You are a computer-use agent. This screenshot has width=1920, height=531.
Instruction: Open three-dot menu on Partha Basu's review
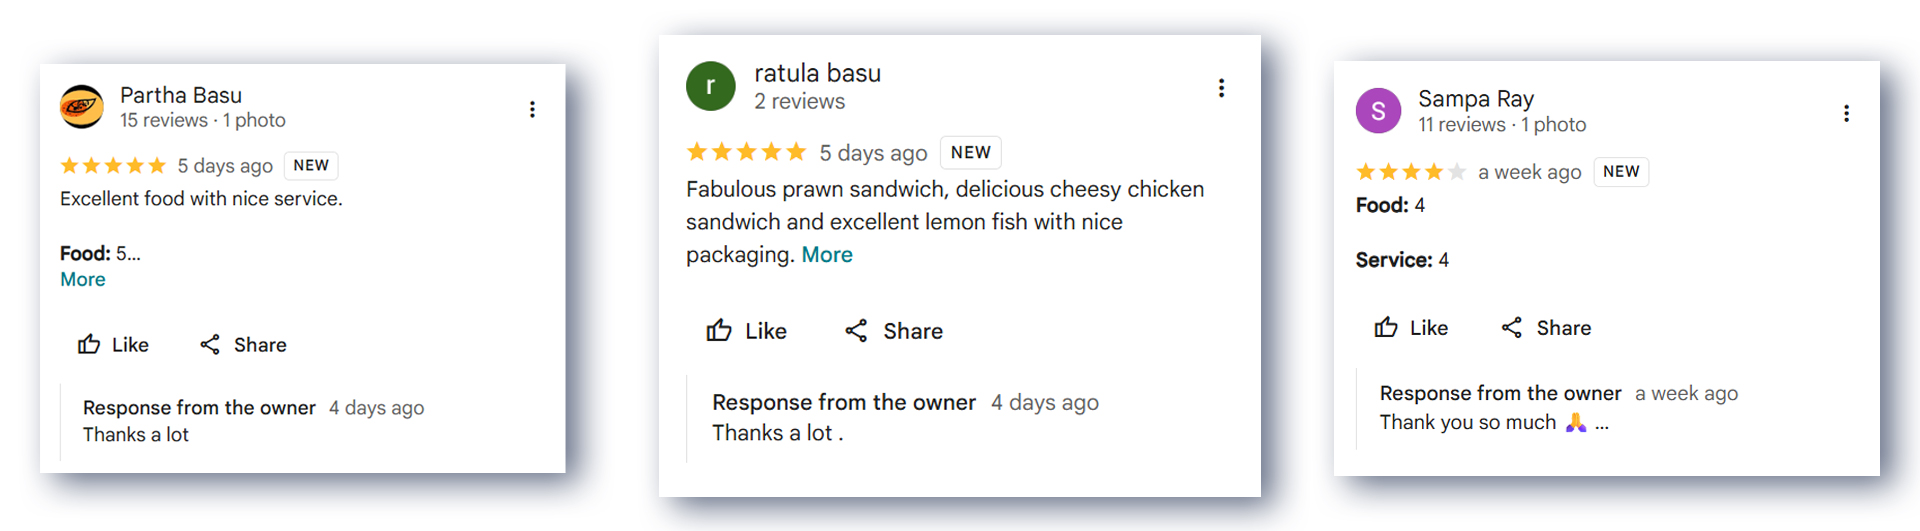(532, 109)
